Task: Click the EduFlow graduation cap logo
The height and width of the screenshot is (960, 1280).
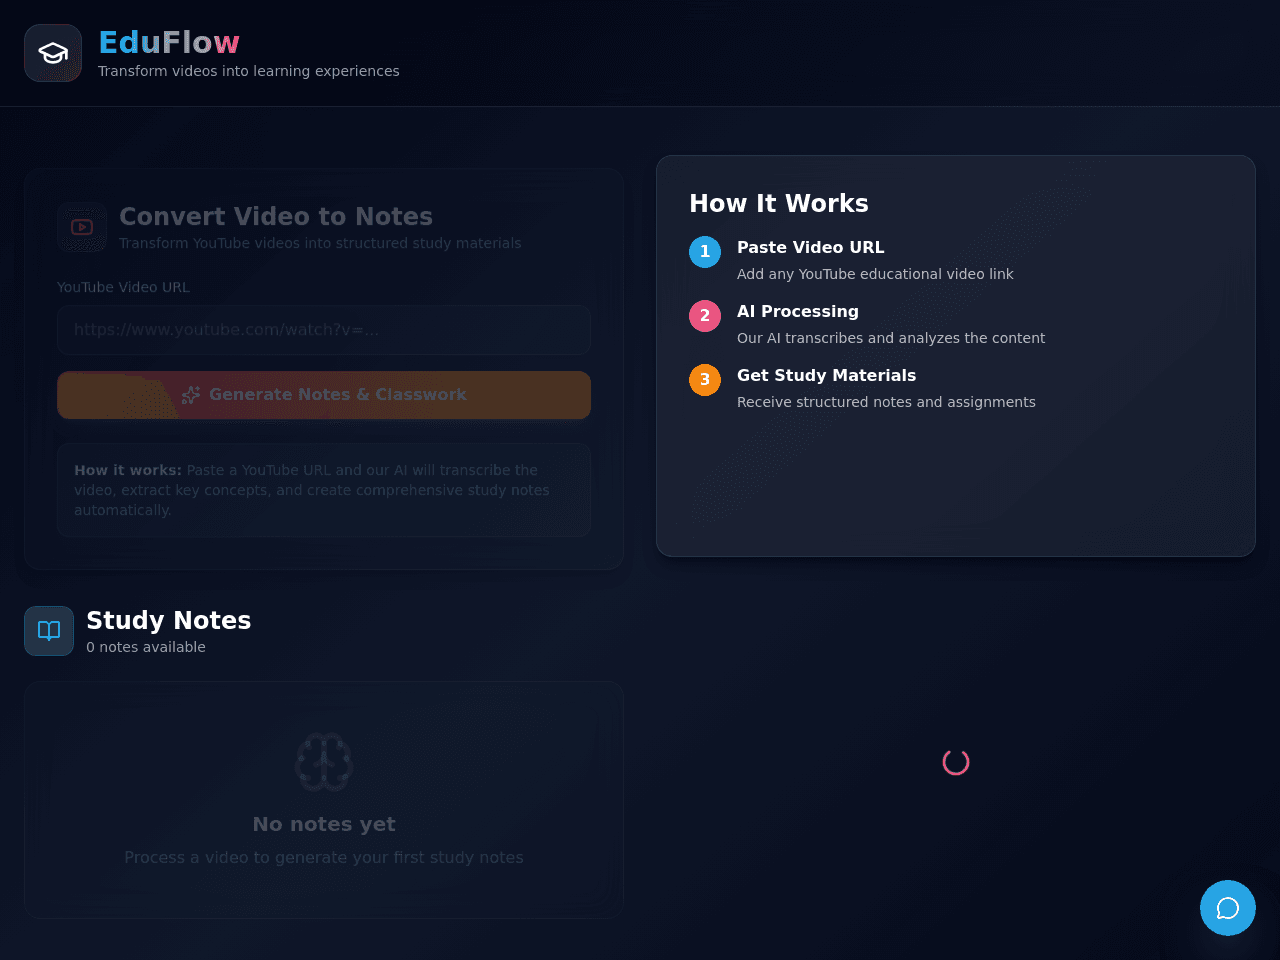Action: click(53, 53)
